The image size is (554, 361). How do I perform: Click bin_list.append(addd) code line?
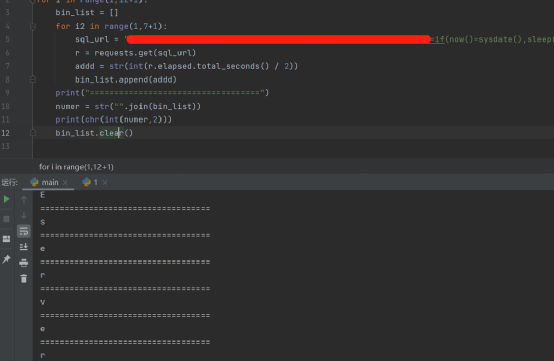[x=126, y=79]
